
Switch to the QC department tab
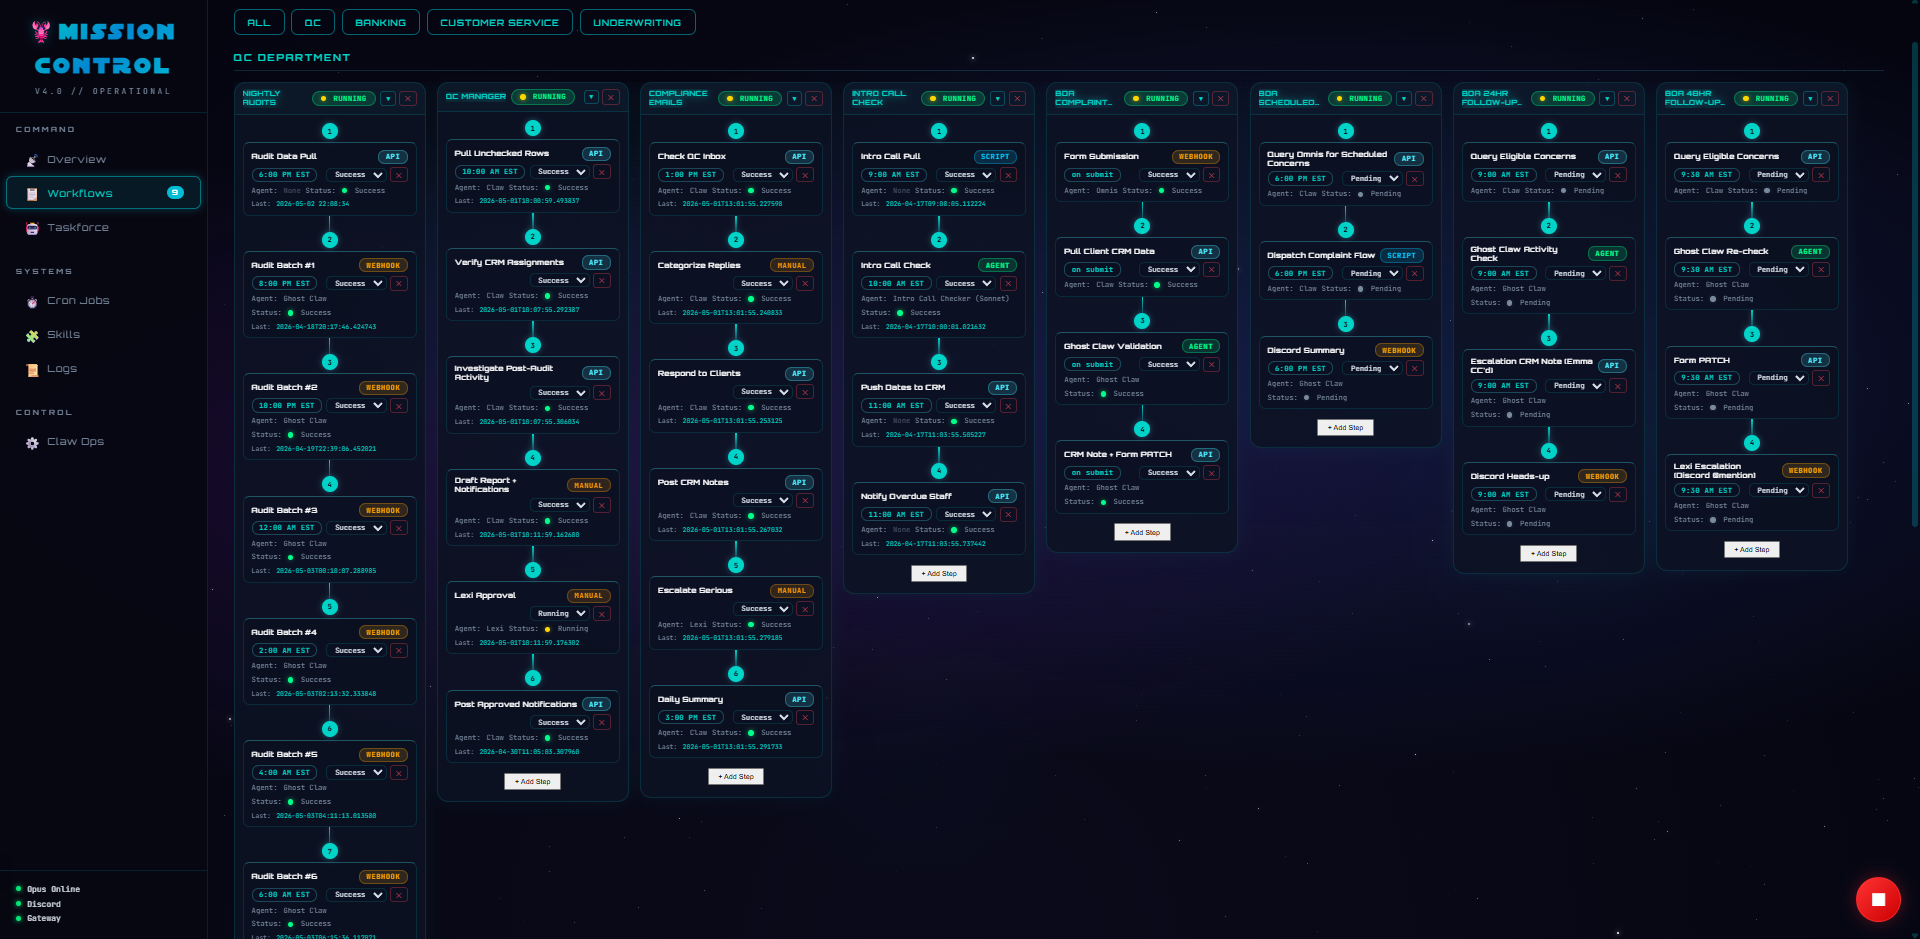(313, 22)
